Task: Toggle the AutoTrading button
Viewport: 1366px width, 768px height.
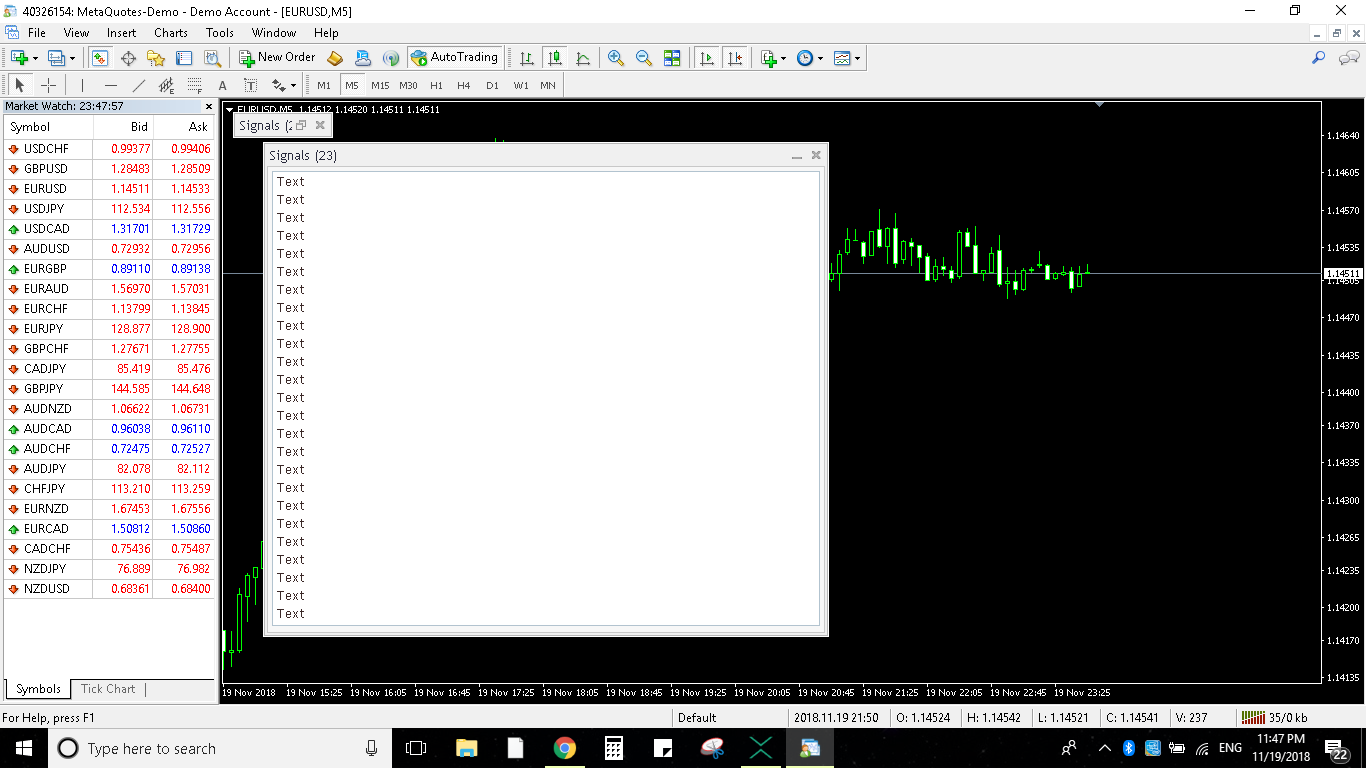Action: (455, 58)
